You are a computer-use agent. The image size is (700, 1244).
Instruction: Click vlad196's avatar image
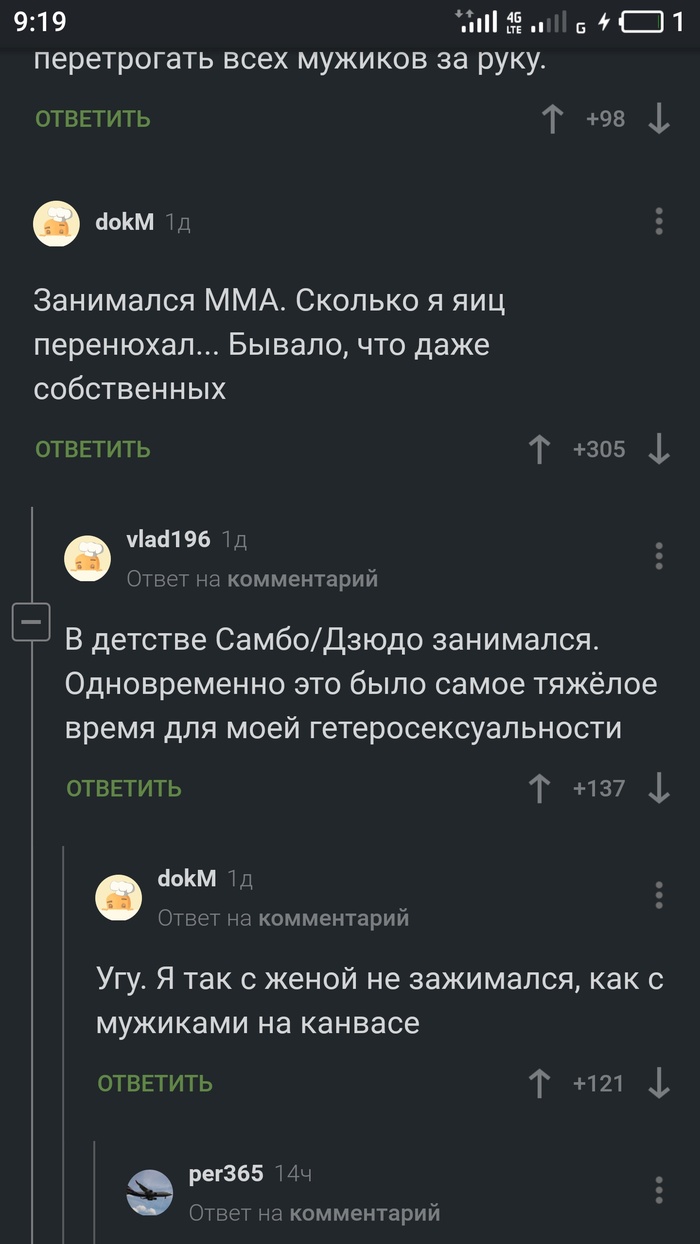[x=88, y=557]
